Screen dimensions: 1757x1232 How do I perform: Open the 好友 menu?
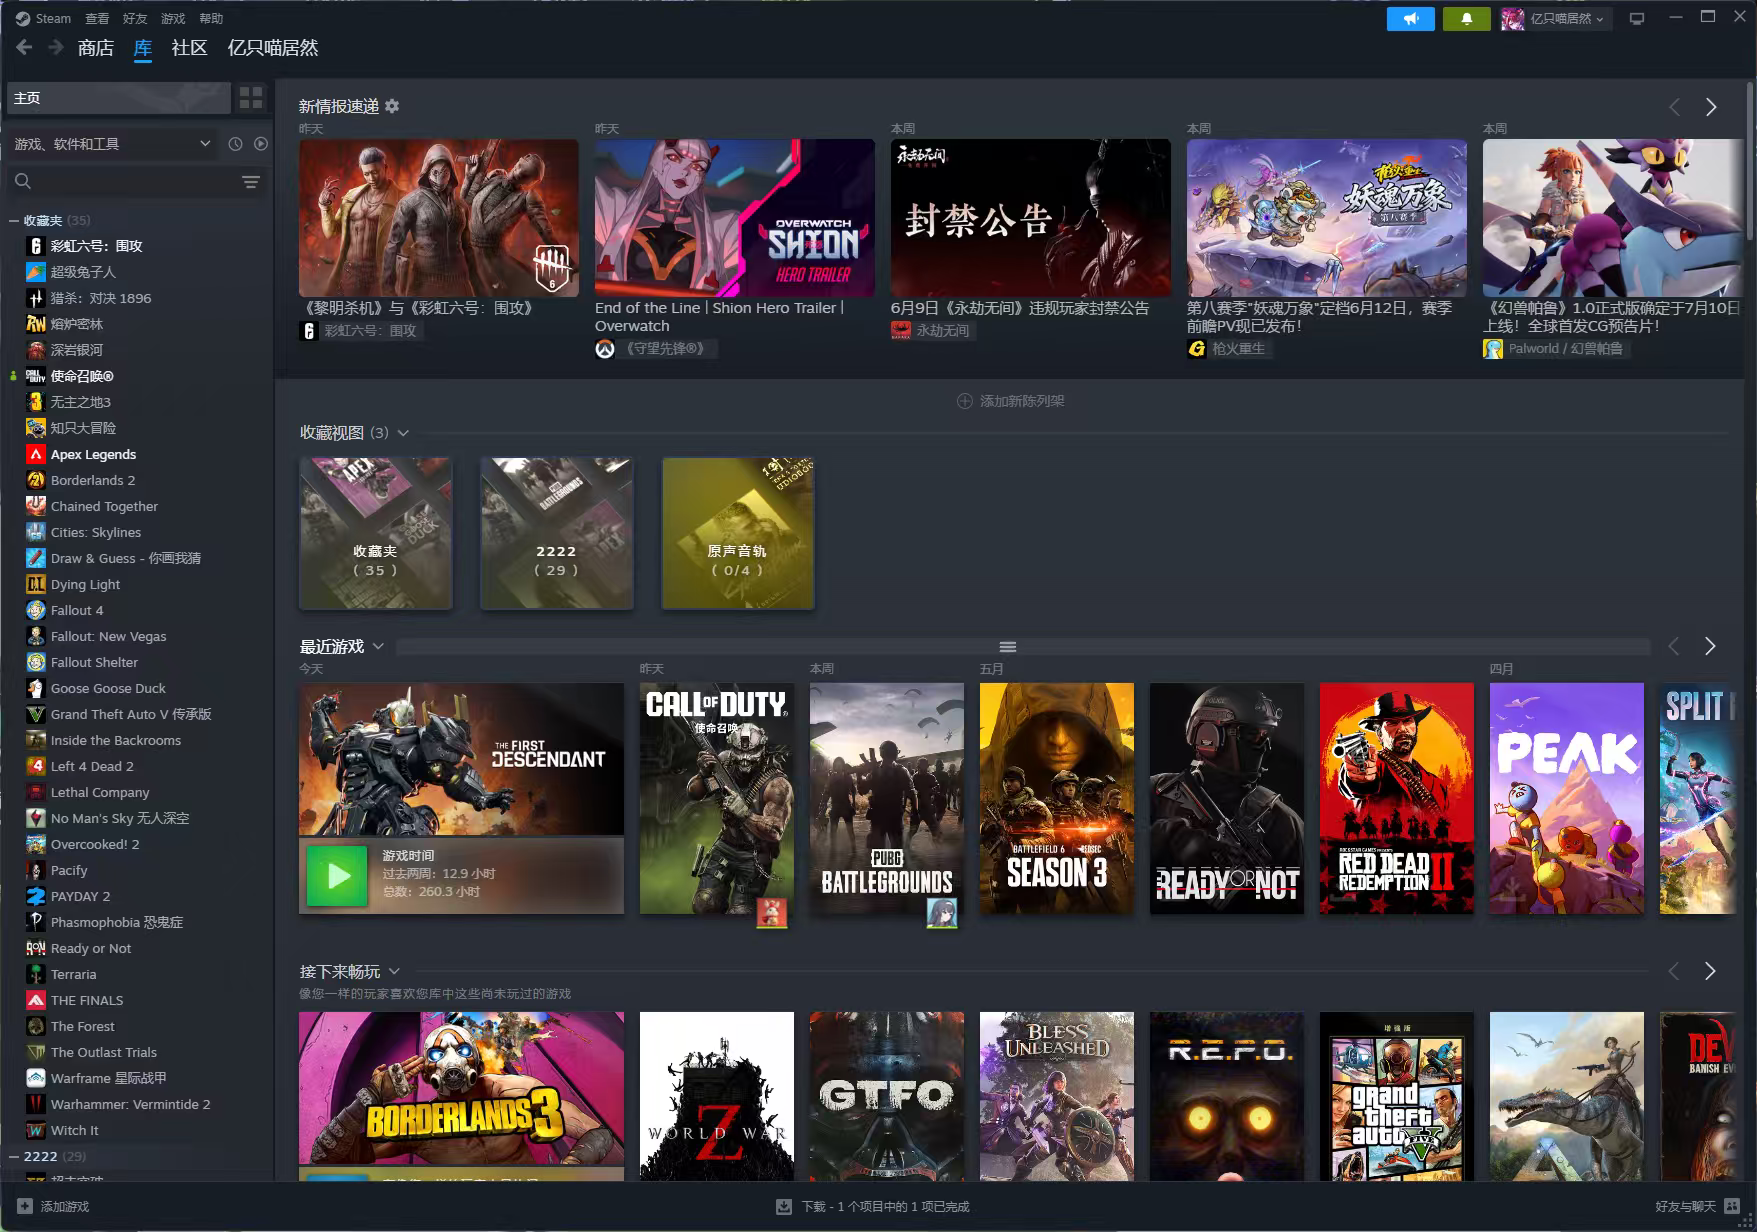[135, 18]
